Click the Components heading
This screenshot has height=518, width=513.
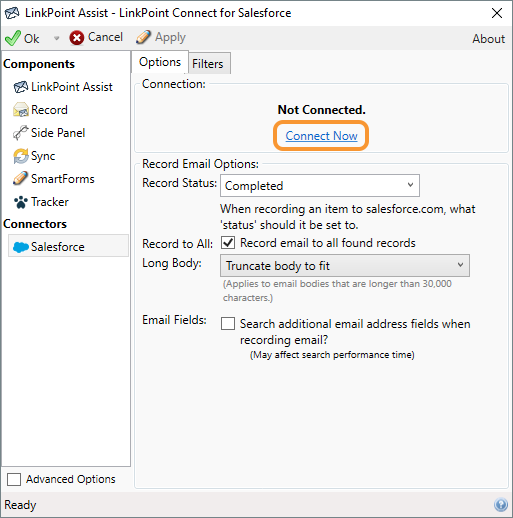tap(39, 64)
